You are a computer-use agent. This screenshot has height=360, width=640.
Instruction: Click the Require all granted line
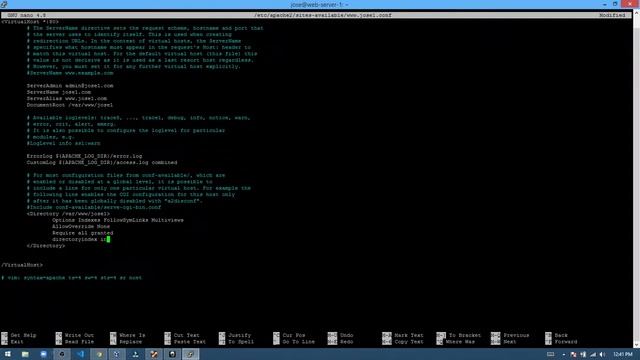coord(82,233)
